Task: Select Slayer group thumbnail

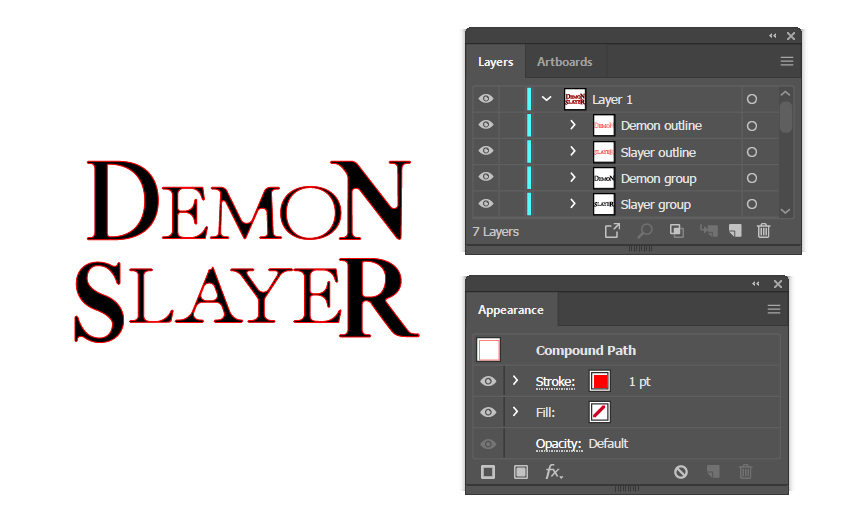Action: (603, 204)
